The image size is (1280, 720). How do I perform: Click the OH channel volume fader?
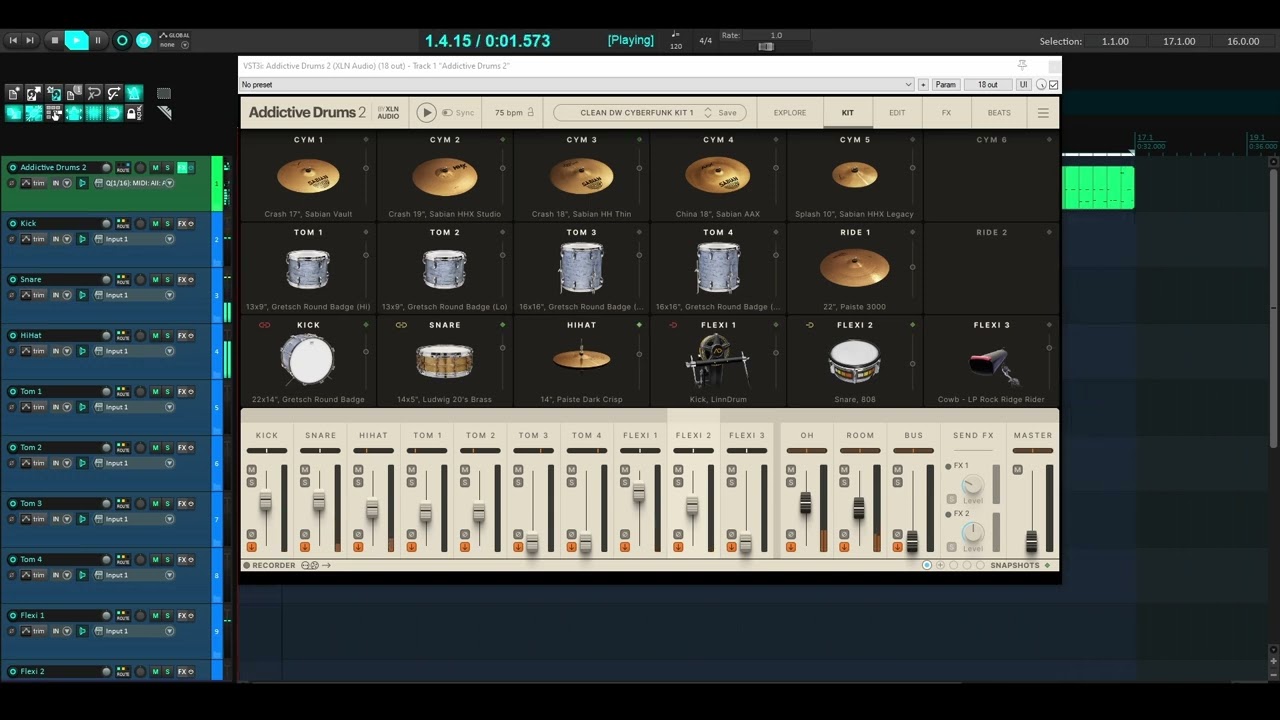point(805,503)
